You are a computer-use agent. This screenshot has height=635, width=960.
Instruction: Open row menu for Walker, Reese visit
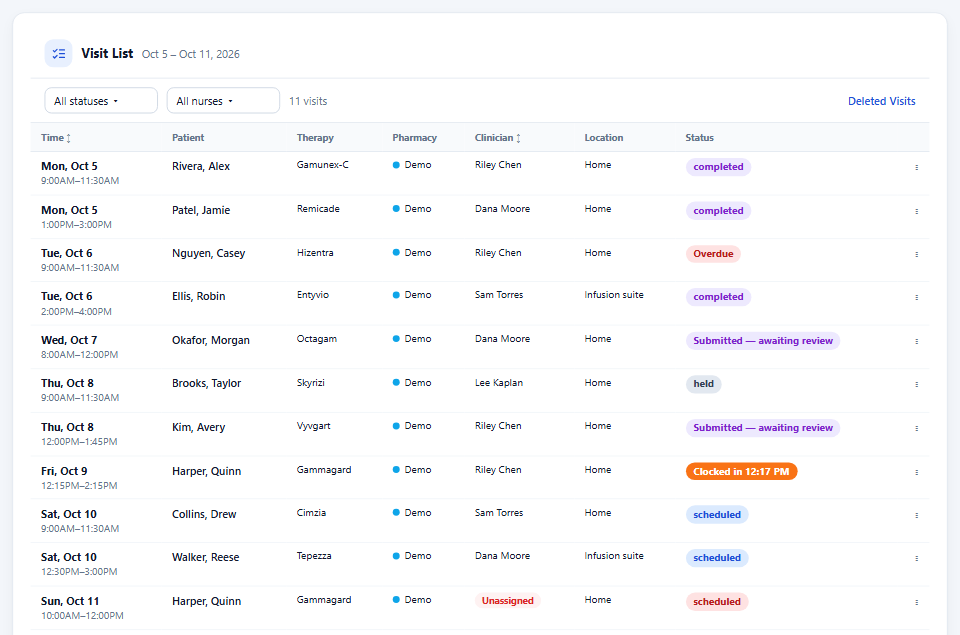917,558
